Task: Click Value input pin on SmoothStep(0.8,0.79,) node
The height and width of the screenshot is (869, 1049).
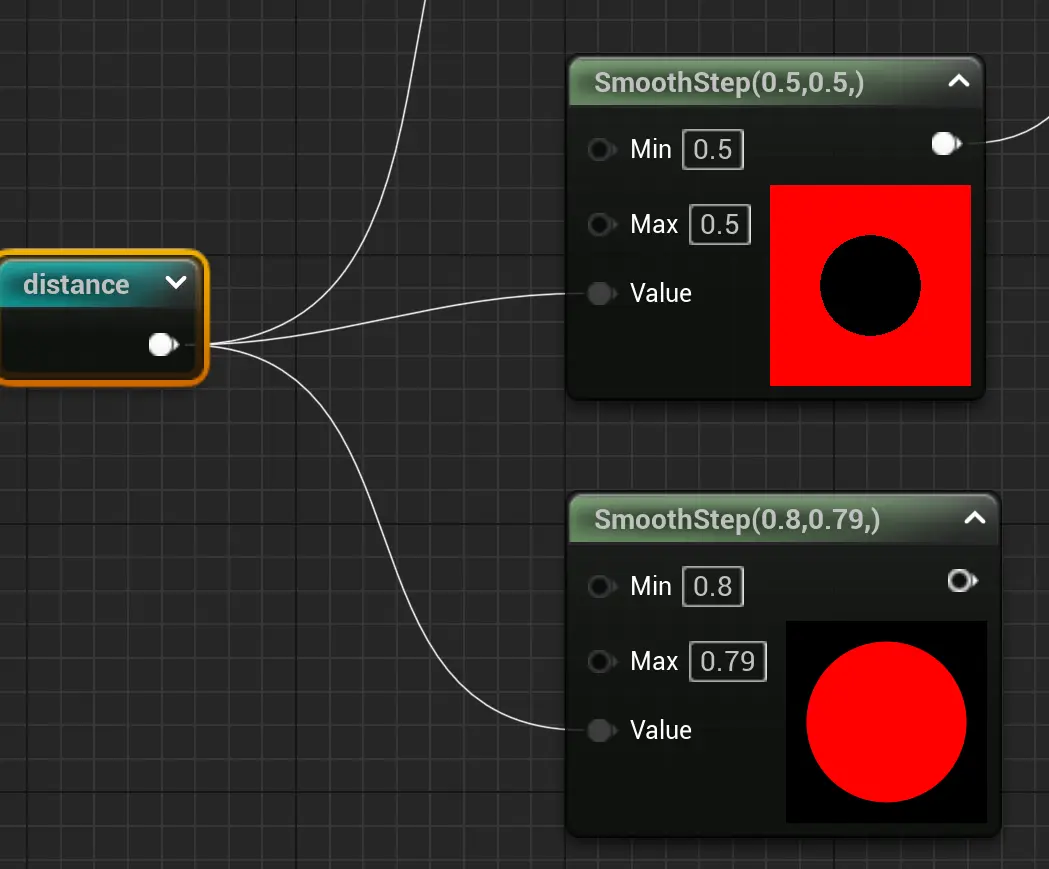Action: [600, 730]
